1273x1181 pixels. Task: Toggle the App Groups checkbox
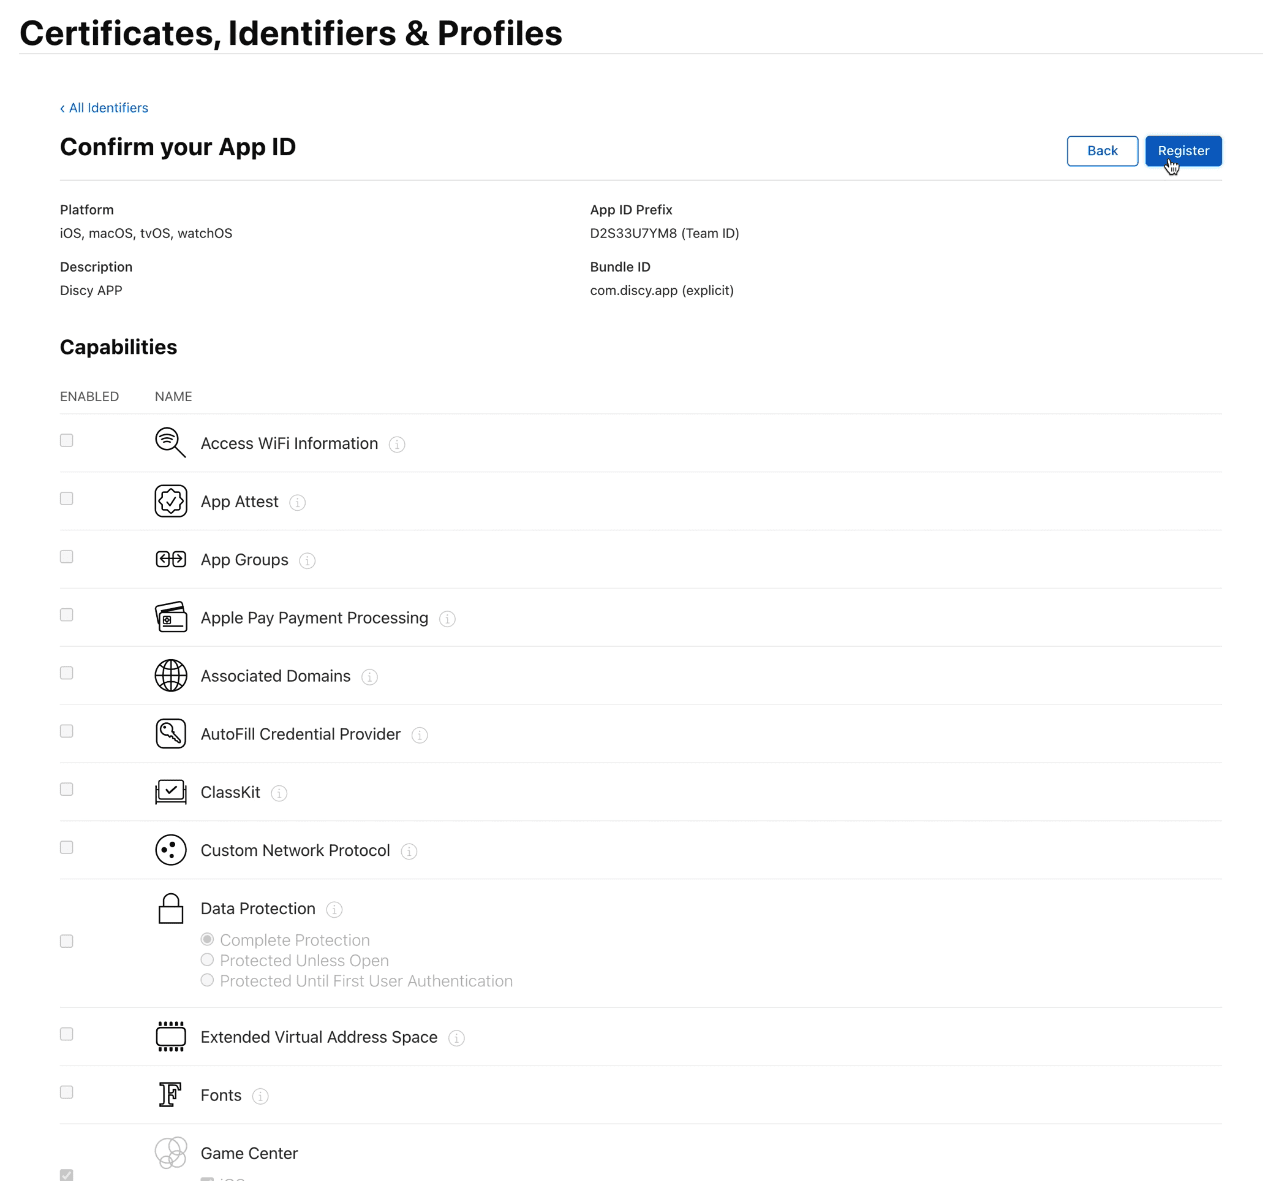pos(67,557)
